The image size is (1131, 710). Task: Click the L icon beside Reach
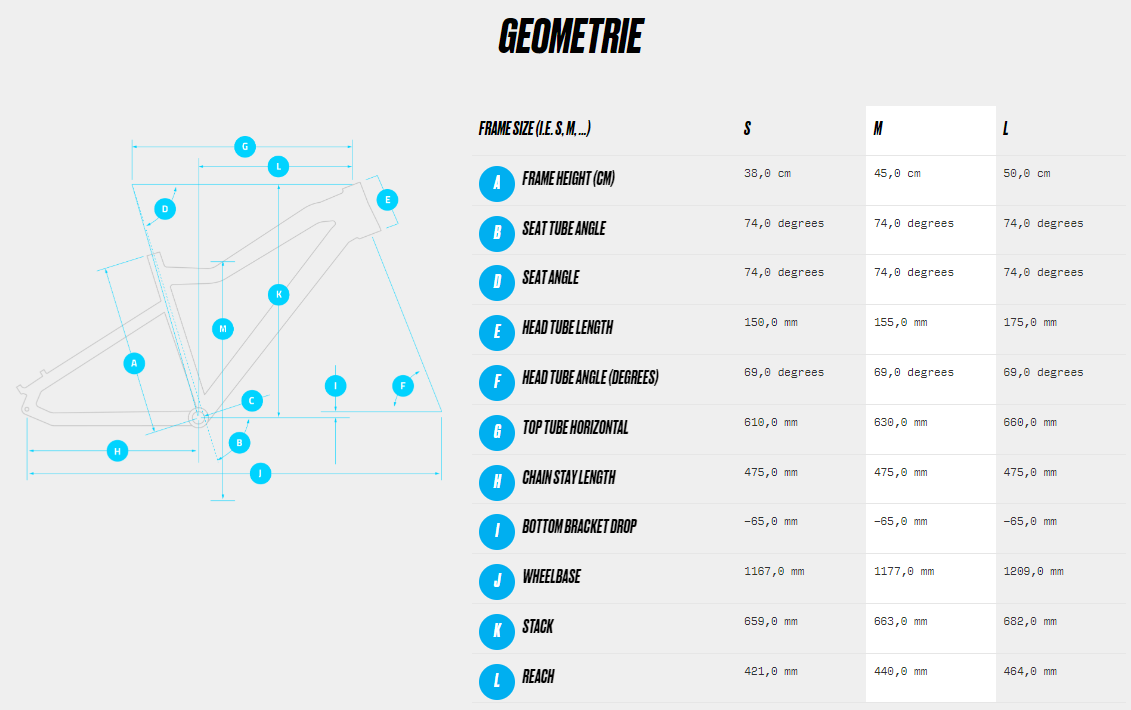point(496,681)
